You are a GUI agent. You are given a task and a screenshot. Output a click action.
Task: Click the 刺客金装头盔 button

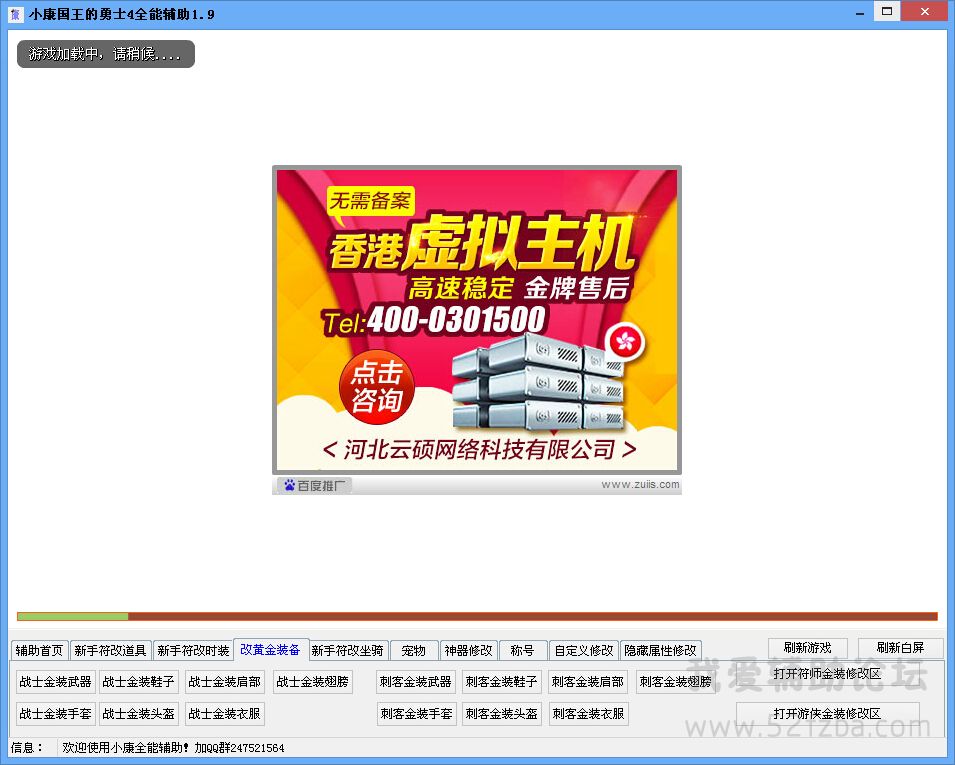502,713
